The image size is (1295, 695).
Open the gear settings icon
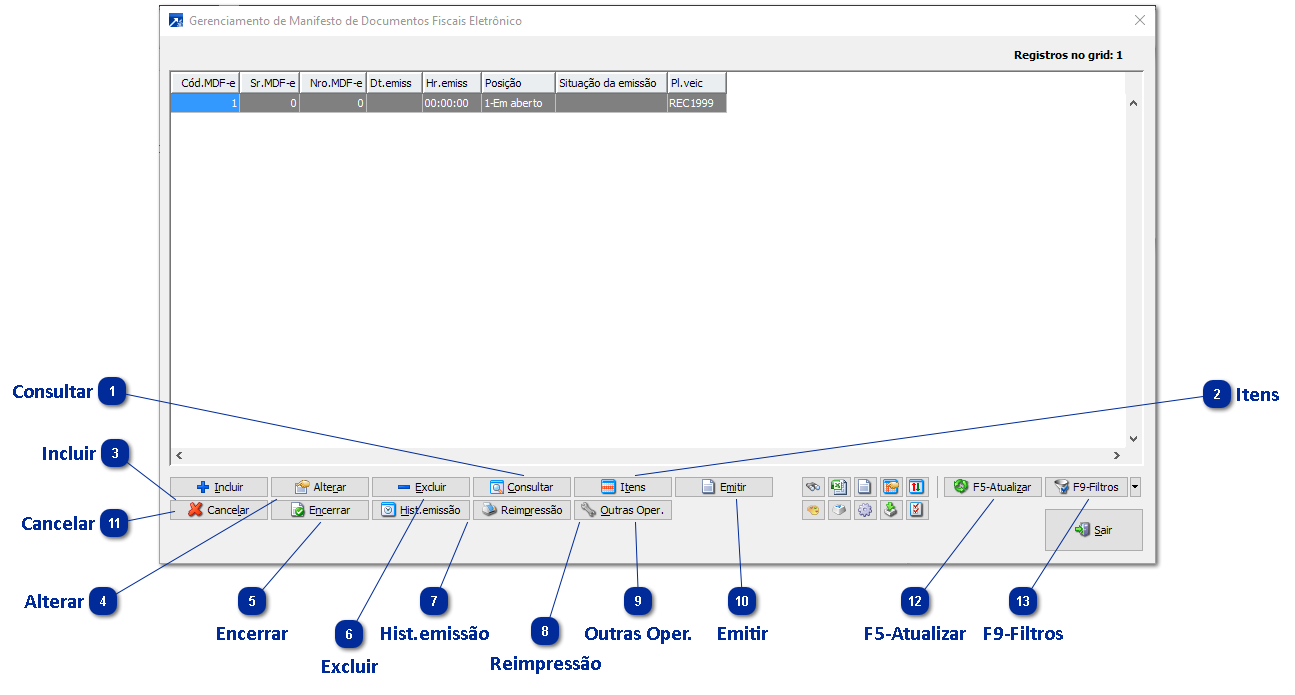866,510
